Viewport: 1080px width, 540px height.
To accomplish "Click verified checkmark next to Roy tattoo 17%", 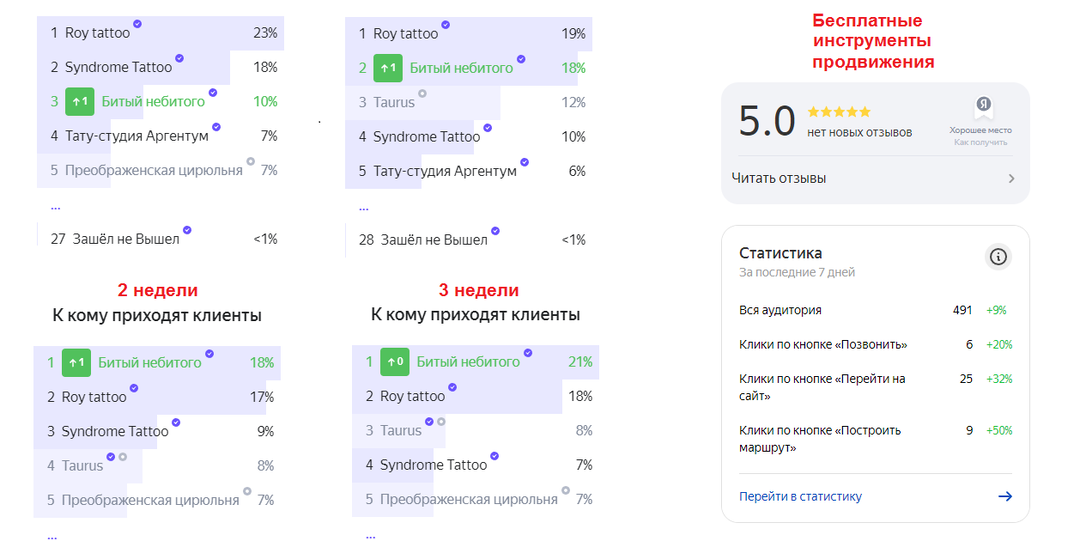I will [134, 388].
